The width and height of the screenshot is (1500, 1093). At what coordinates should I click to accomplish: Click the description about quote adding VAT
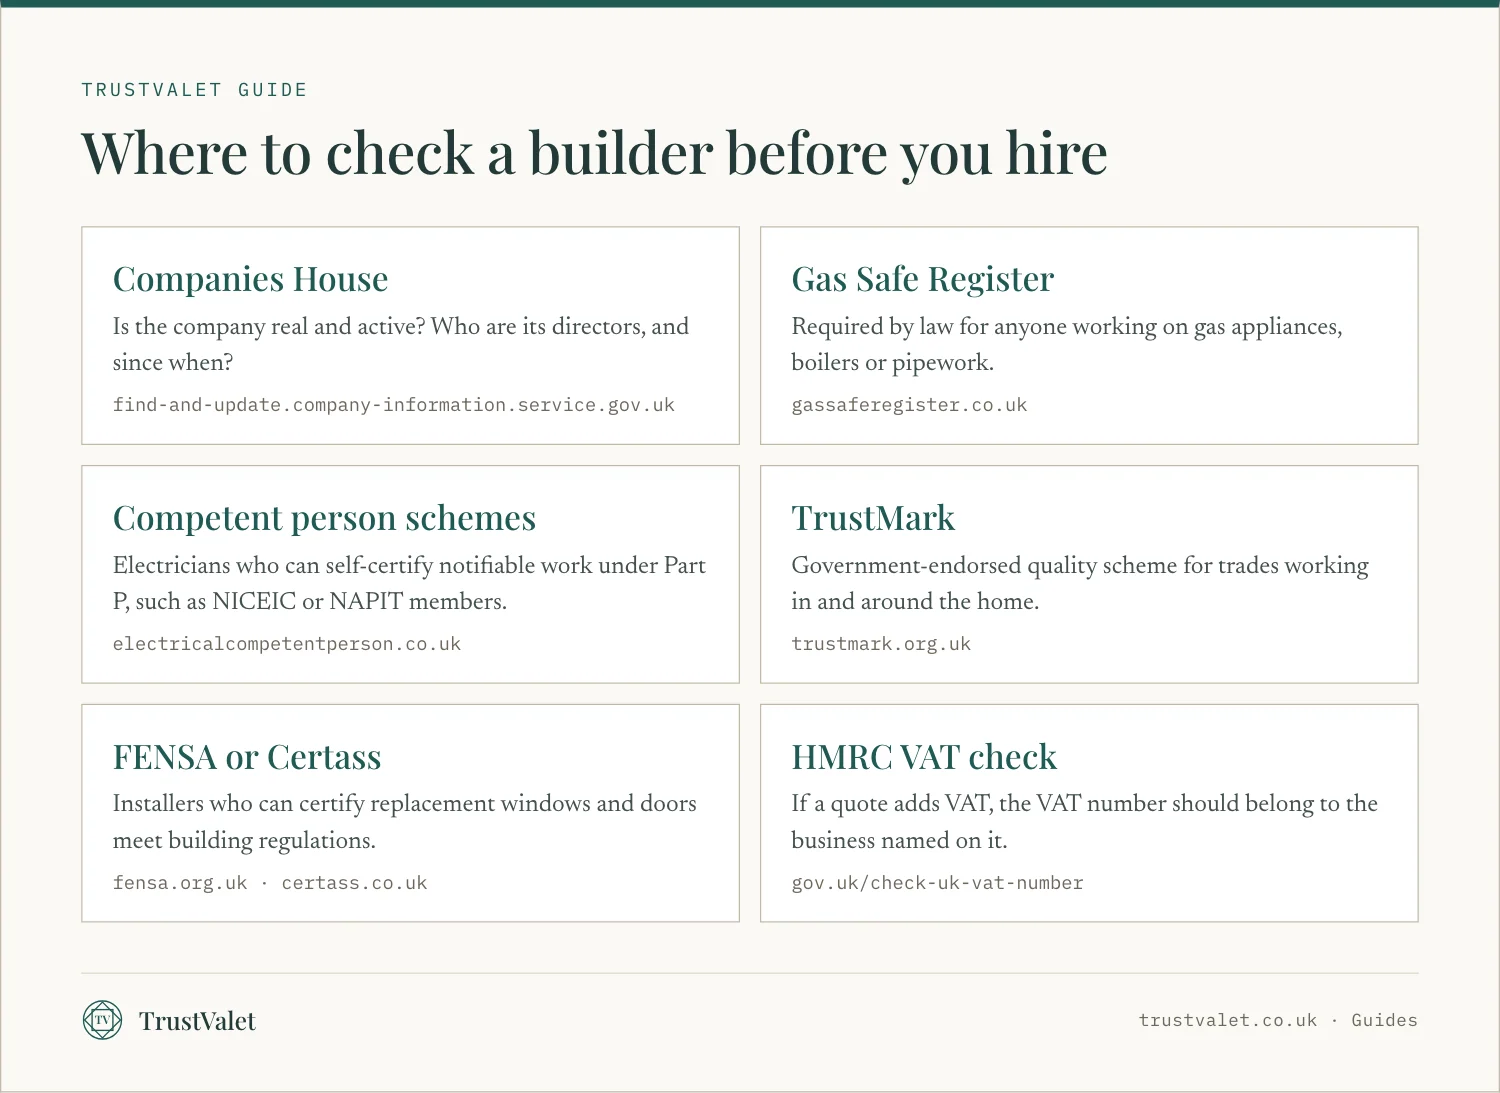(1085, 822)
